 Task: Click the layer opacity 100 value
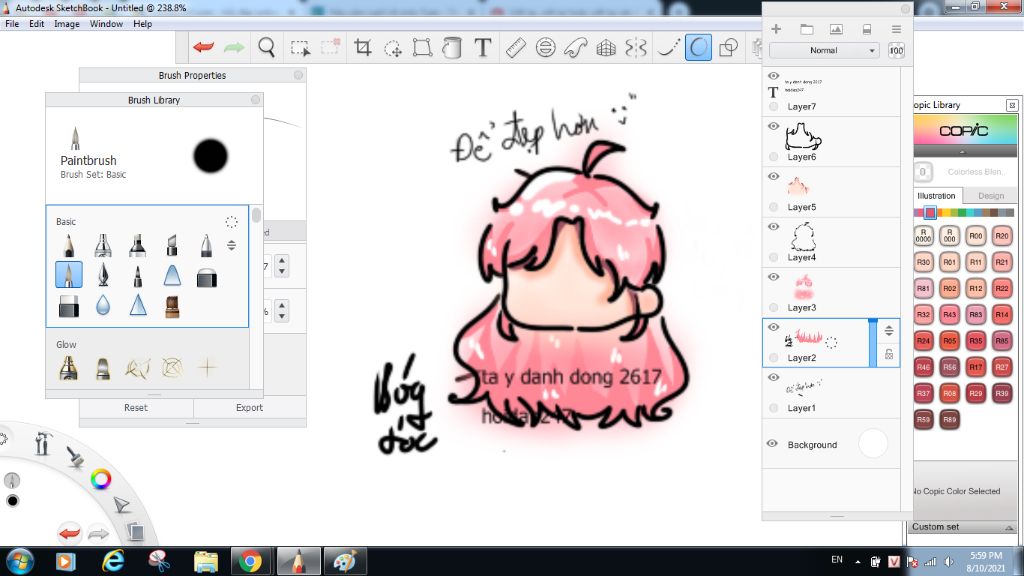click(897, 50)
